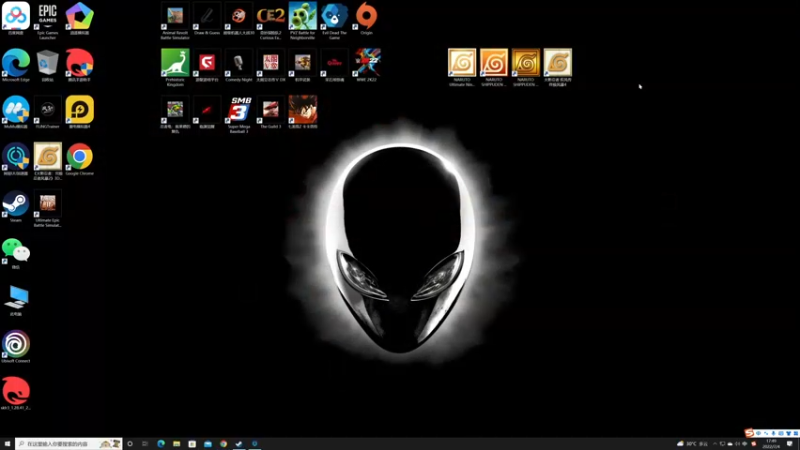Open PvZ Battle for Neighborville
Image resolution: width=800 pixels, height=450 pixels.
pos(303,21)
